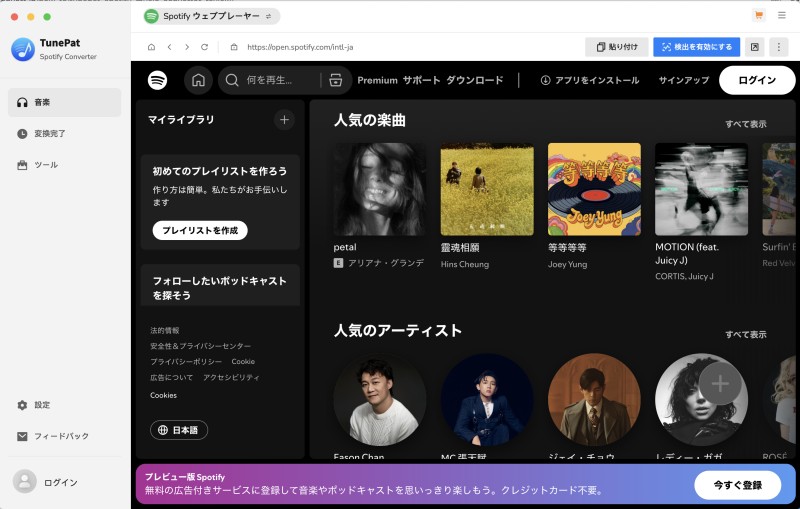Switch source via Spotify ウェブプレーヤー selector

click(212, 16)
